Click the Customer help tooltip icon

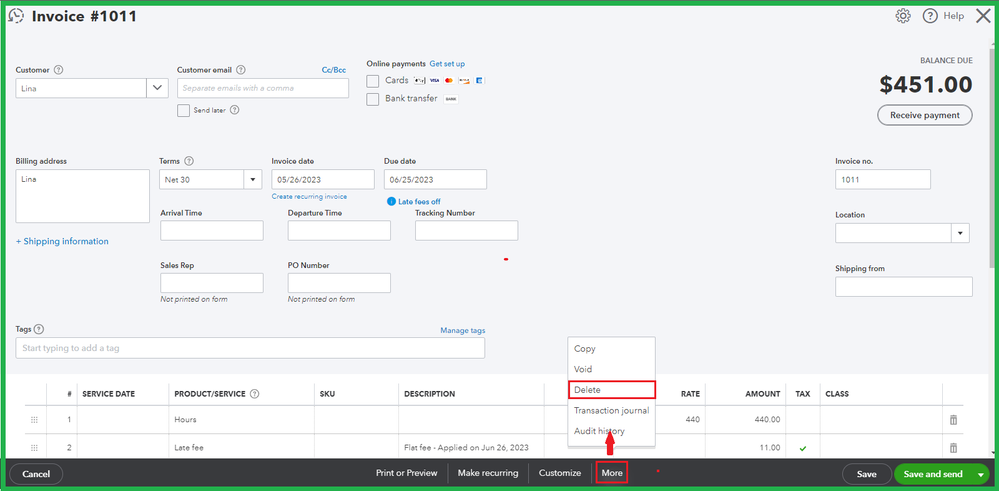tap(59, 70)
